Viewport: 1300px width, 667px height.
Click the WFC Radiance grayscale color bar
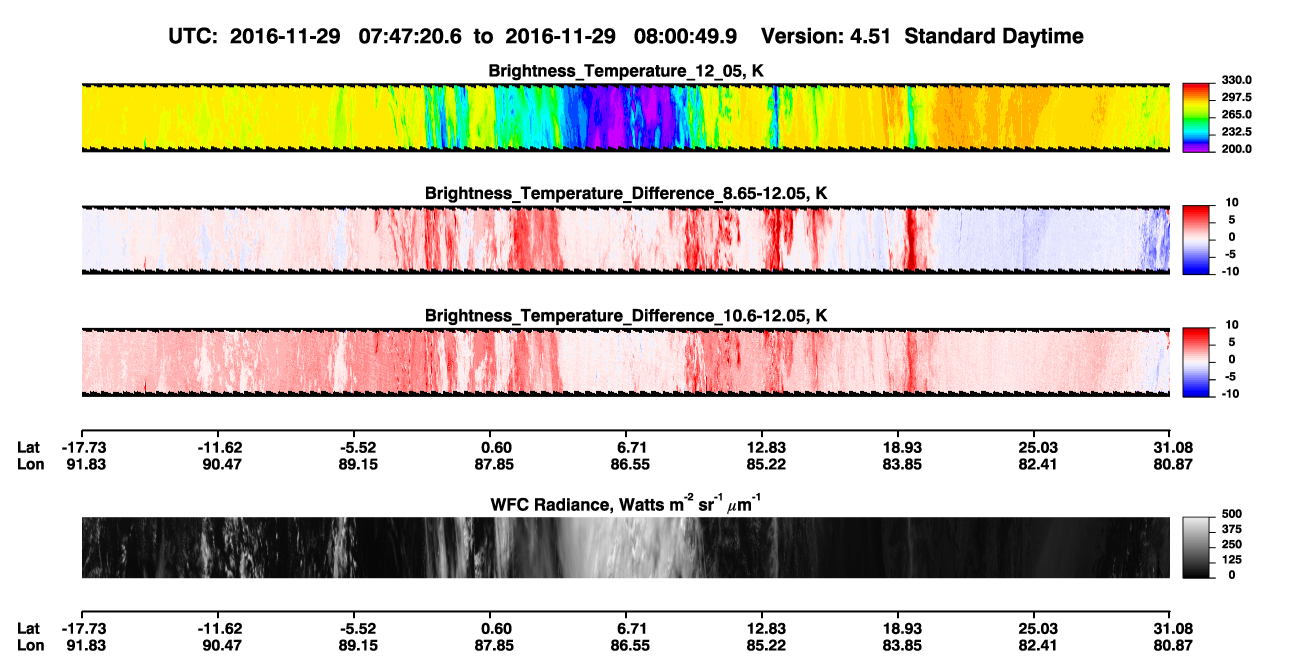coord(1194,547)
